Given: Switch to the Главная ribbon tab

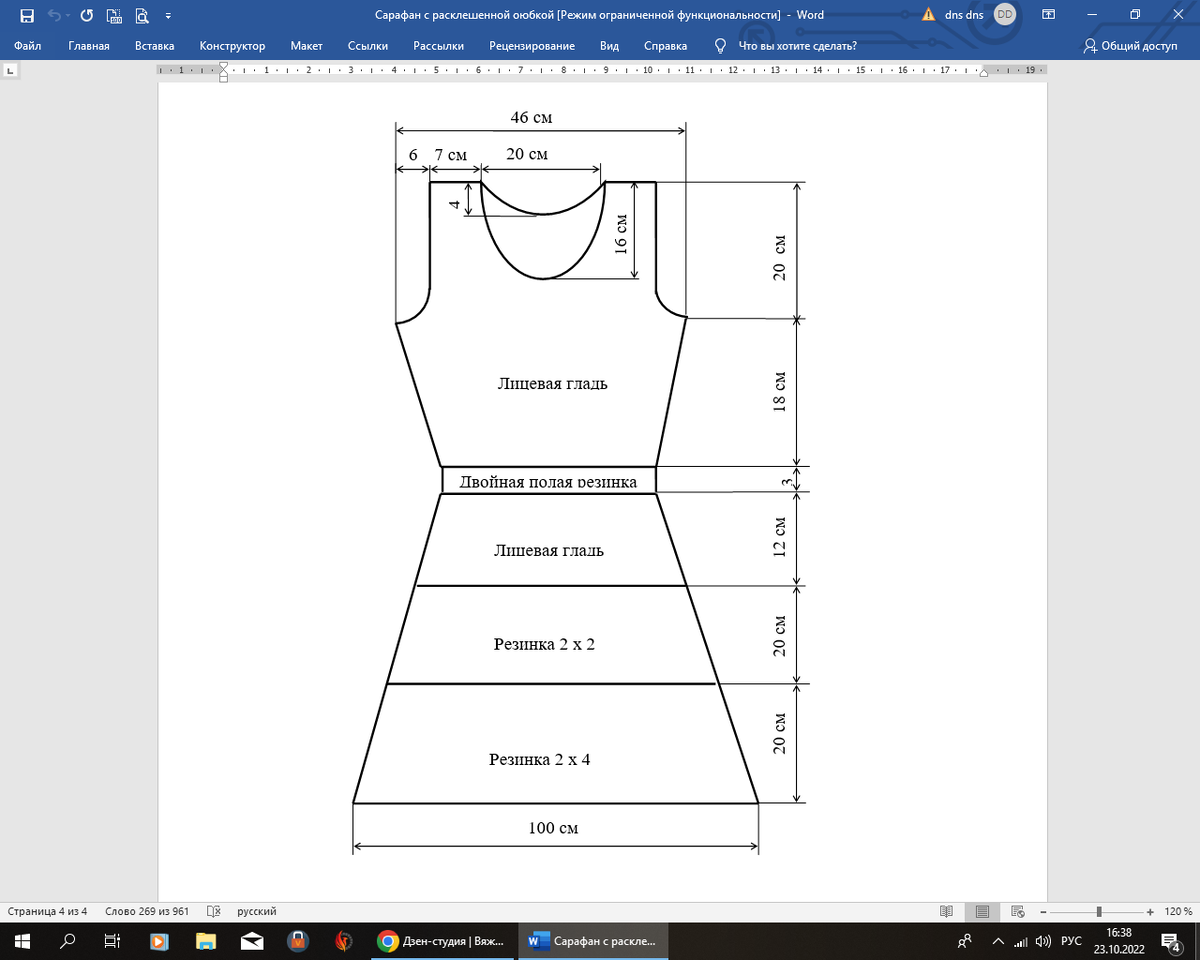Looking at the screenshot, I should point(89,46).
